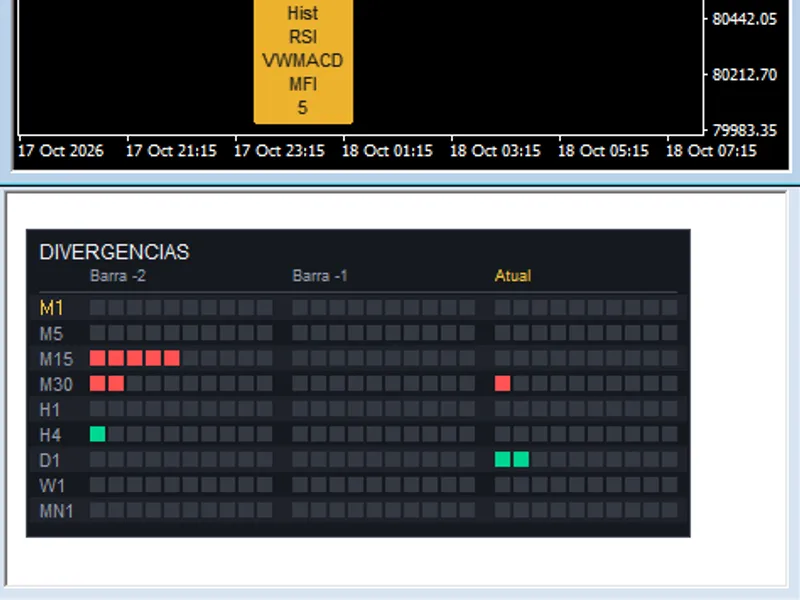
Task: Click the 18 Oct 03:15 time label
Action: coord(495,151)
